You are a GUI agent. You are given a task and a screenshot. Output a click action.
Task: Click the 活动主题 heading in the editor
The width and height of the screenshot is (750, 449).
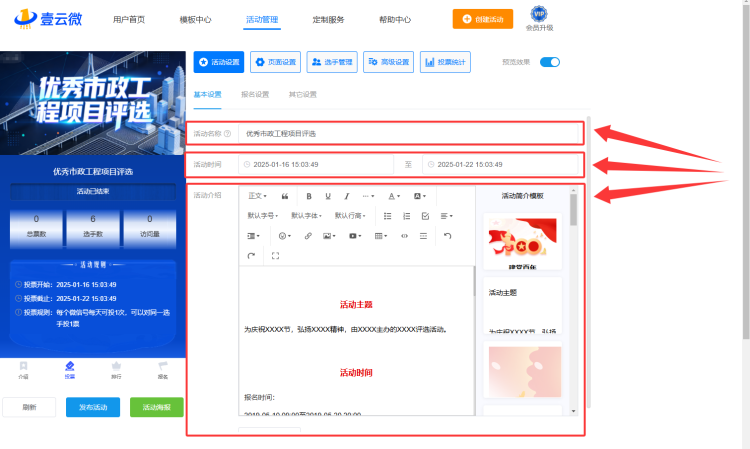click(x=356, y=305)
